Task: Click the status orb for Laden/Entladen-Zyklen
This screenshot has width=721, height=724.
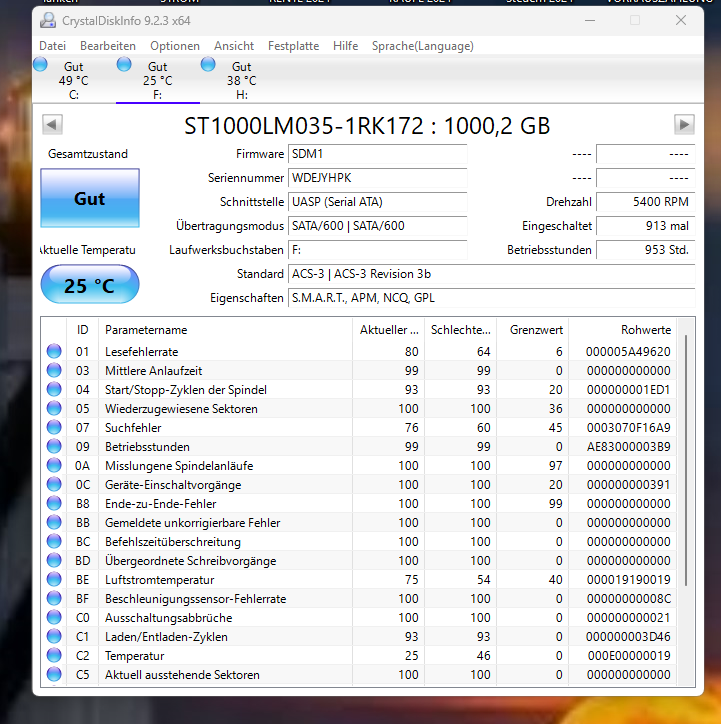Action: click(x=54, y=636)
